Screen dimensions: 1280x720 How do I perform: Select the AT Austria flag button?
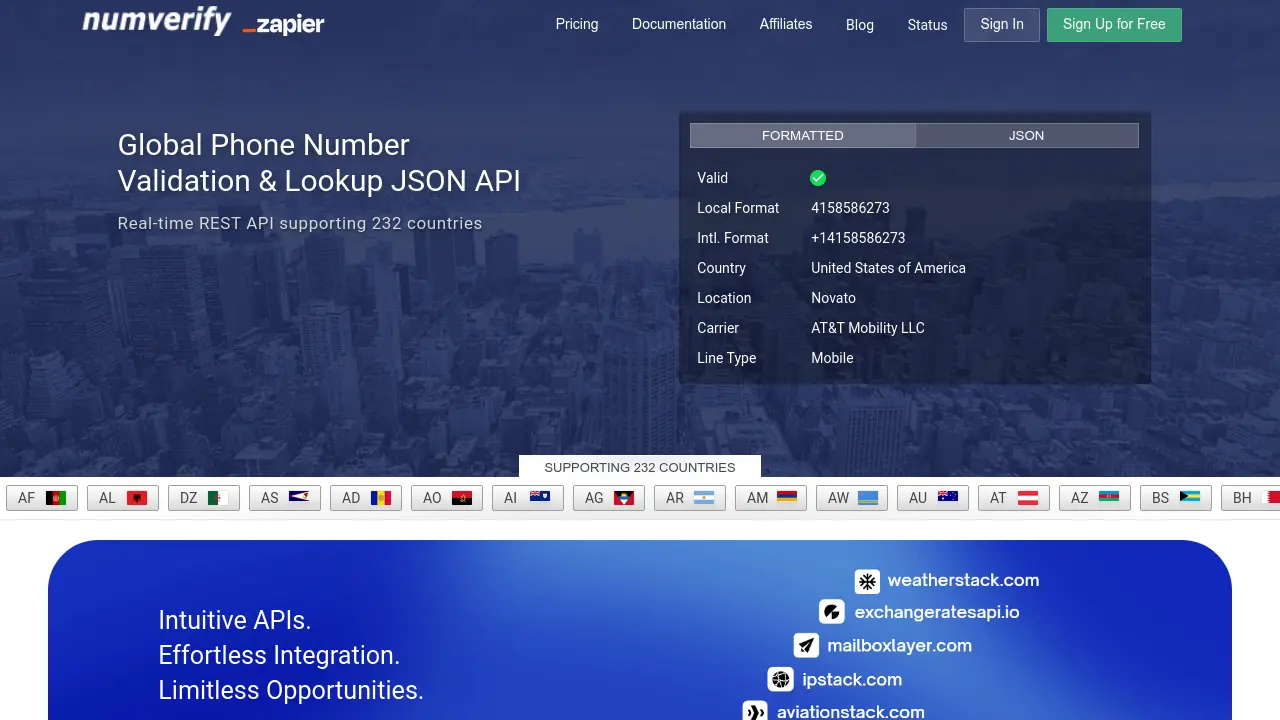point(1014,498)
